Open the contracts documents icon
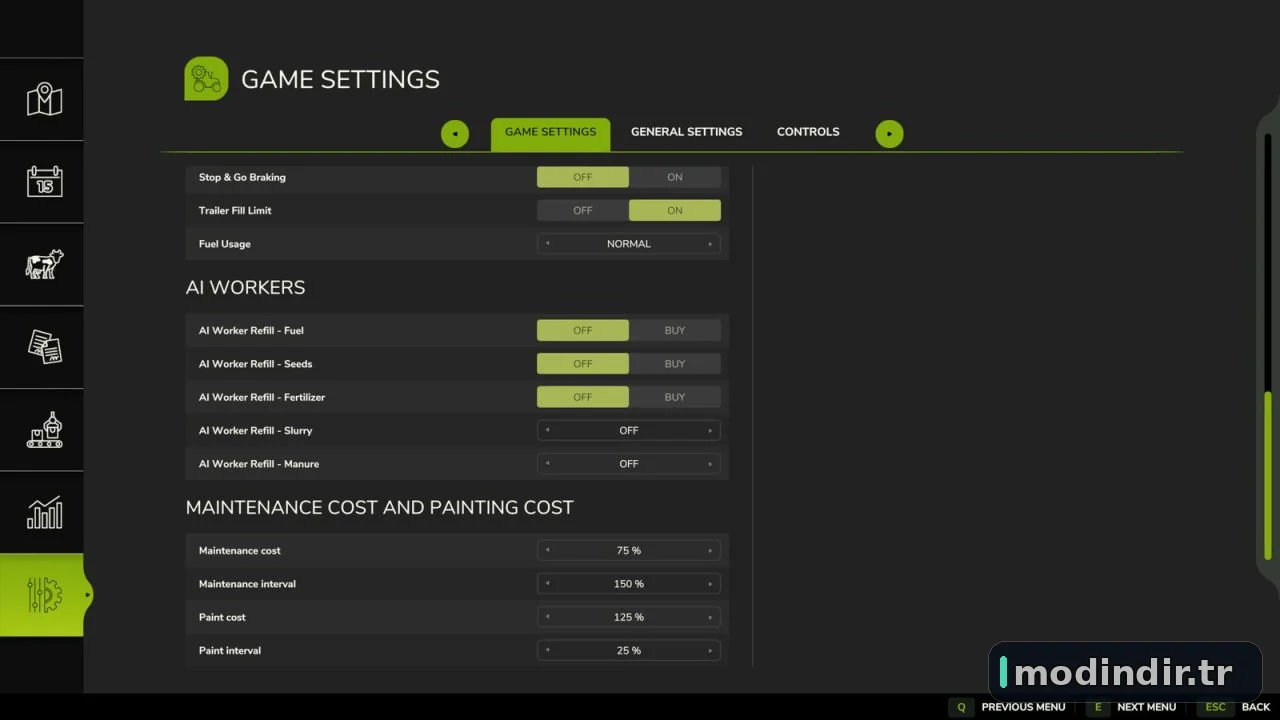The height and width of the screenshot is (720, 1280). click(44, 347)
